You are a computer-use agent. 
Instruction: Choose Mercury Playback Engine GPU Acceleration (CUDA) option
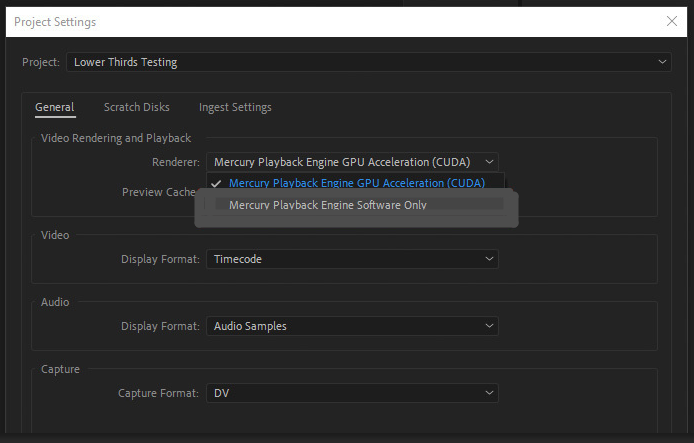[356, 183]
